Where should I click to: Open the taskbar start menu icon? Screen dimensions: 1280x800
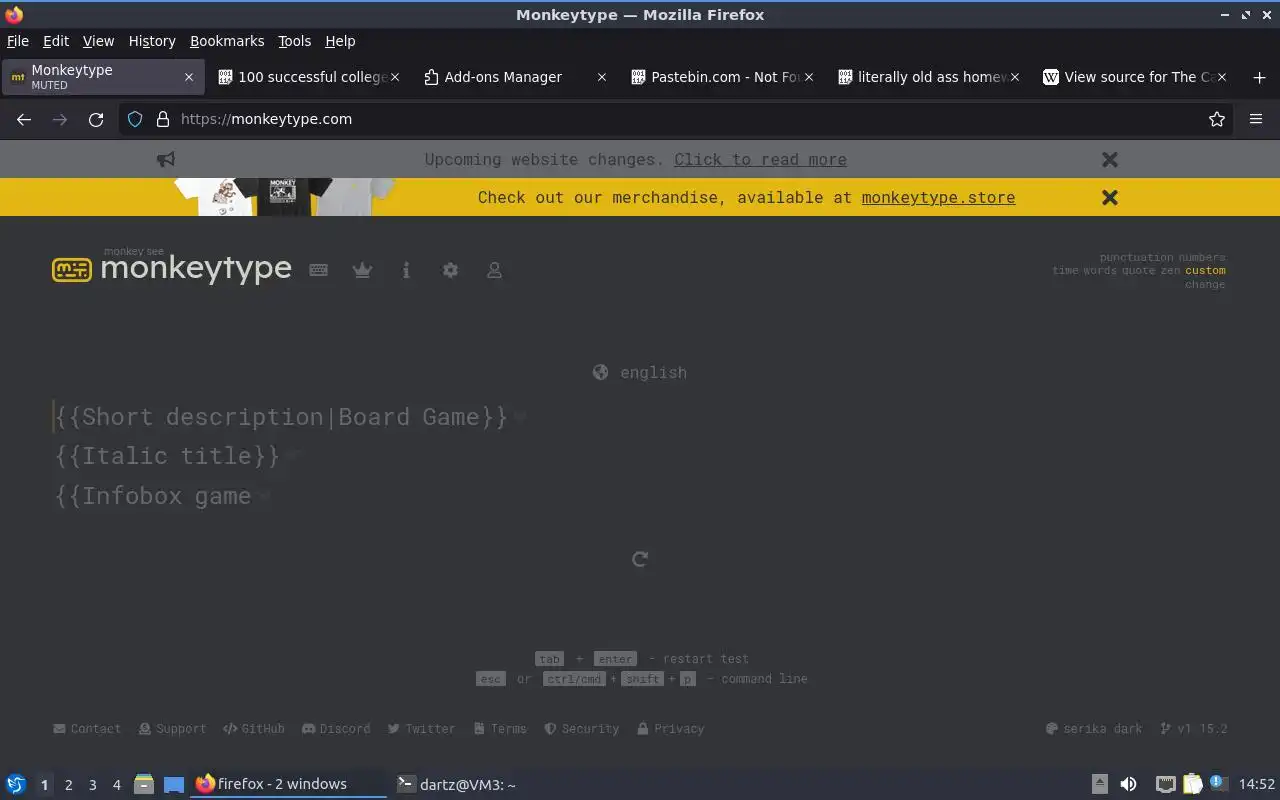[15, 784]
